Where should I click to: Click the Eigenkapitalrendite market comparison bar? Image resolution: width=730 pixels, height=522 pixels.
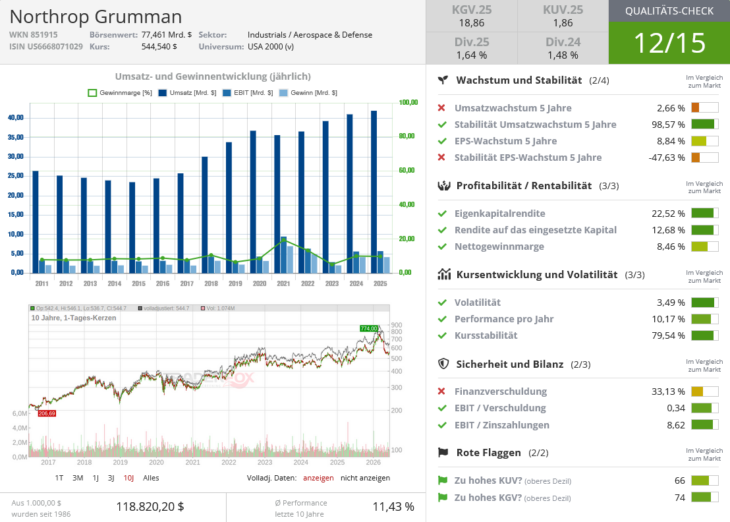pyautogui.click(x=704, y=213)
